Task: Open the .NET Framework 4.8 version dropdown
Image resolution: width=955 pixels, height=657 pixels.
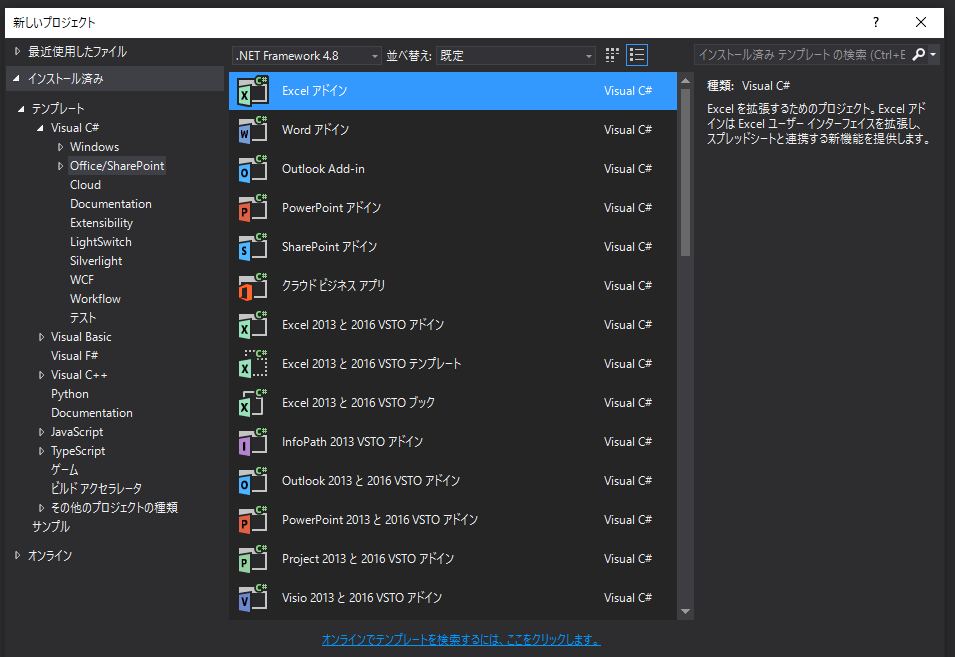Action: click(307, 56)
